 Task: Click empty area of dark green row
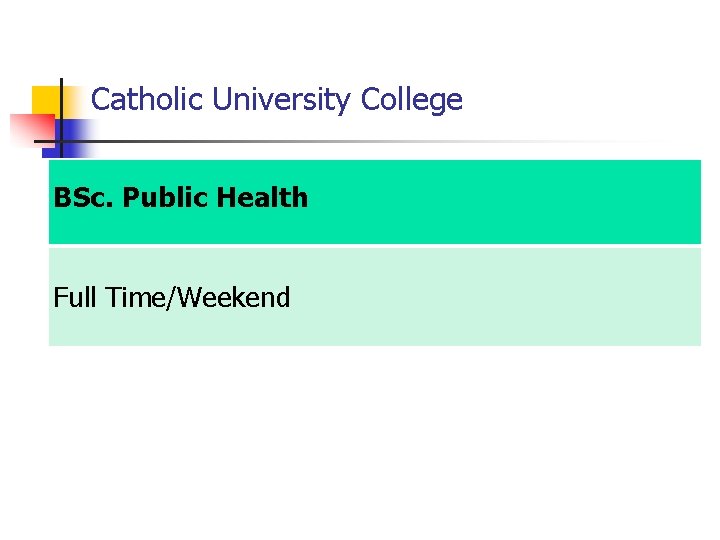(x=500, y=200)
